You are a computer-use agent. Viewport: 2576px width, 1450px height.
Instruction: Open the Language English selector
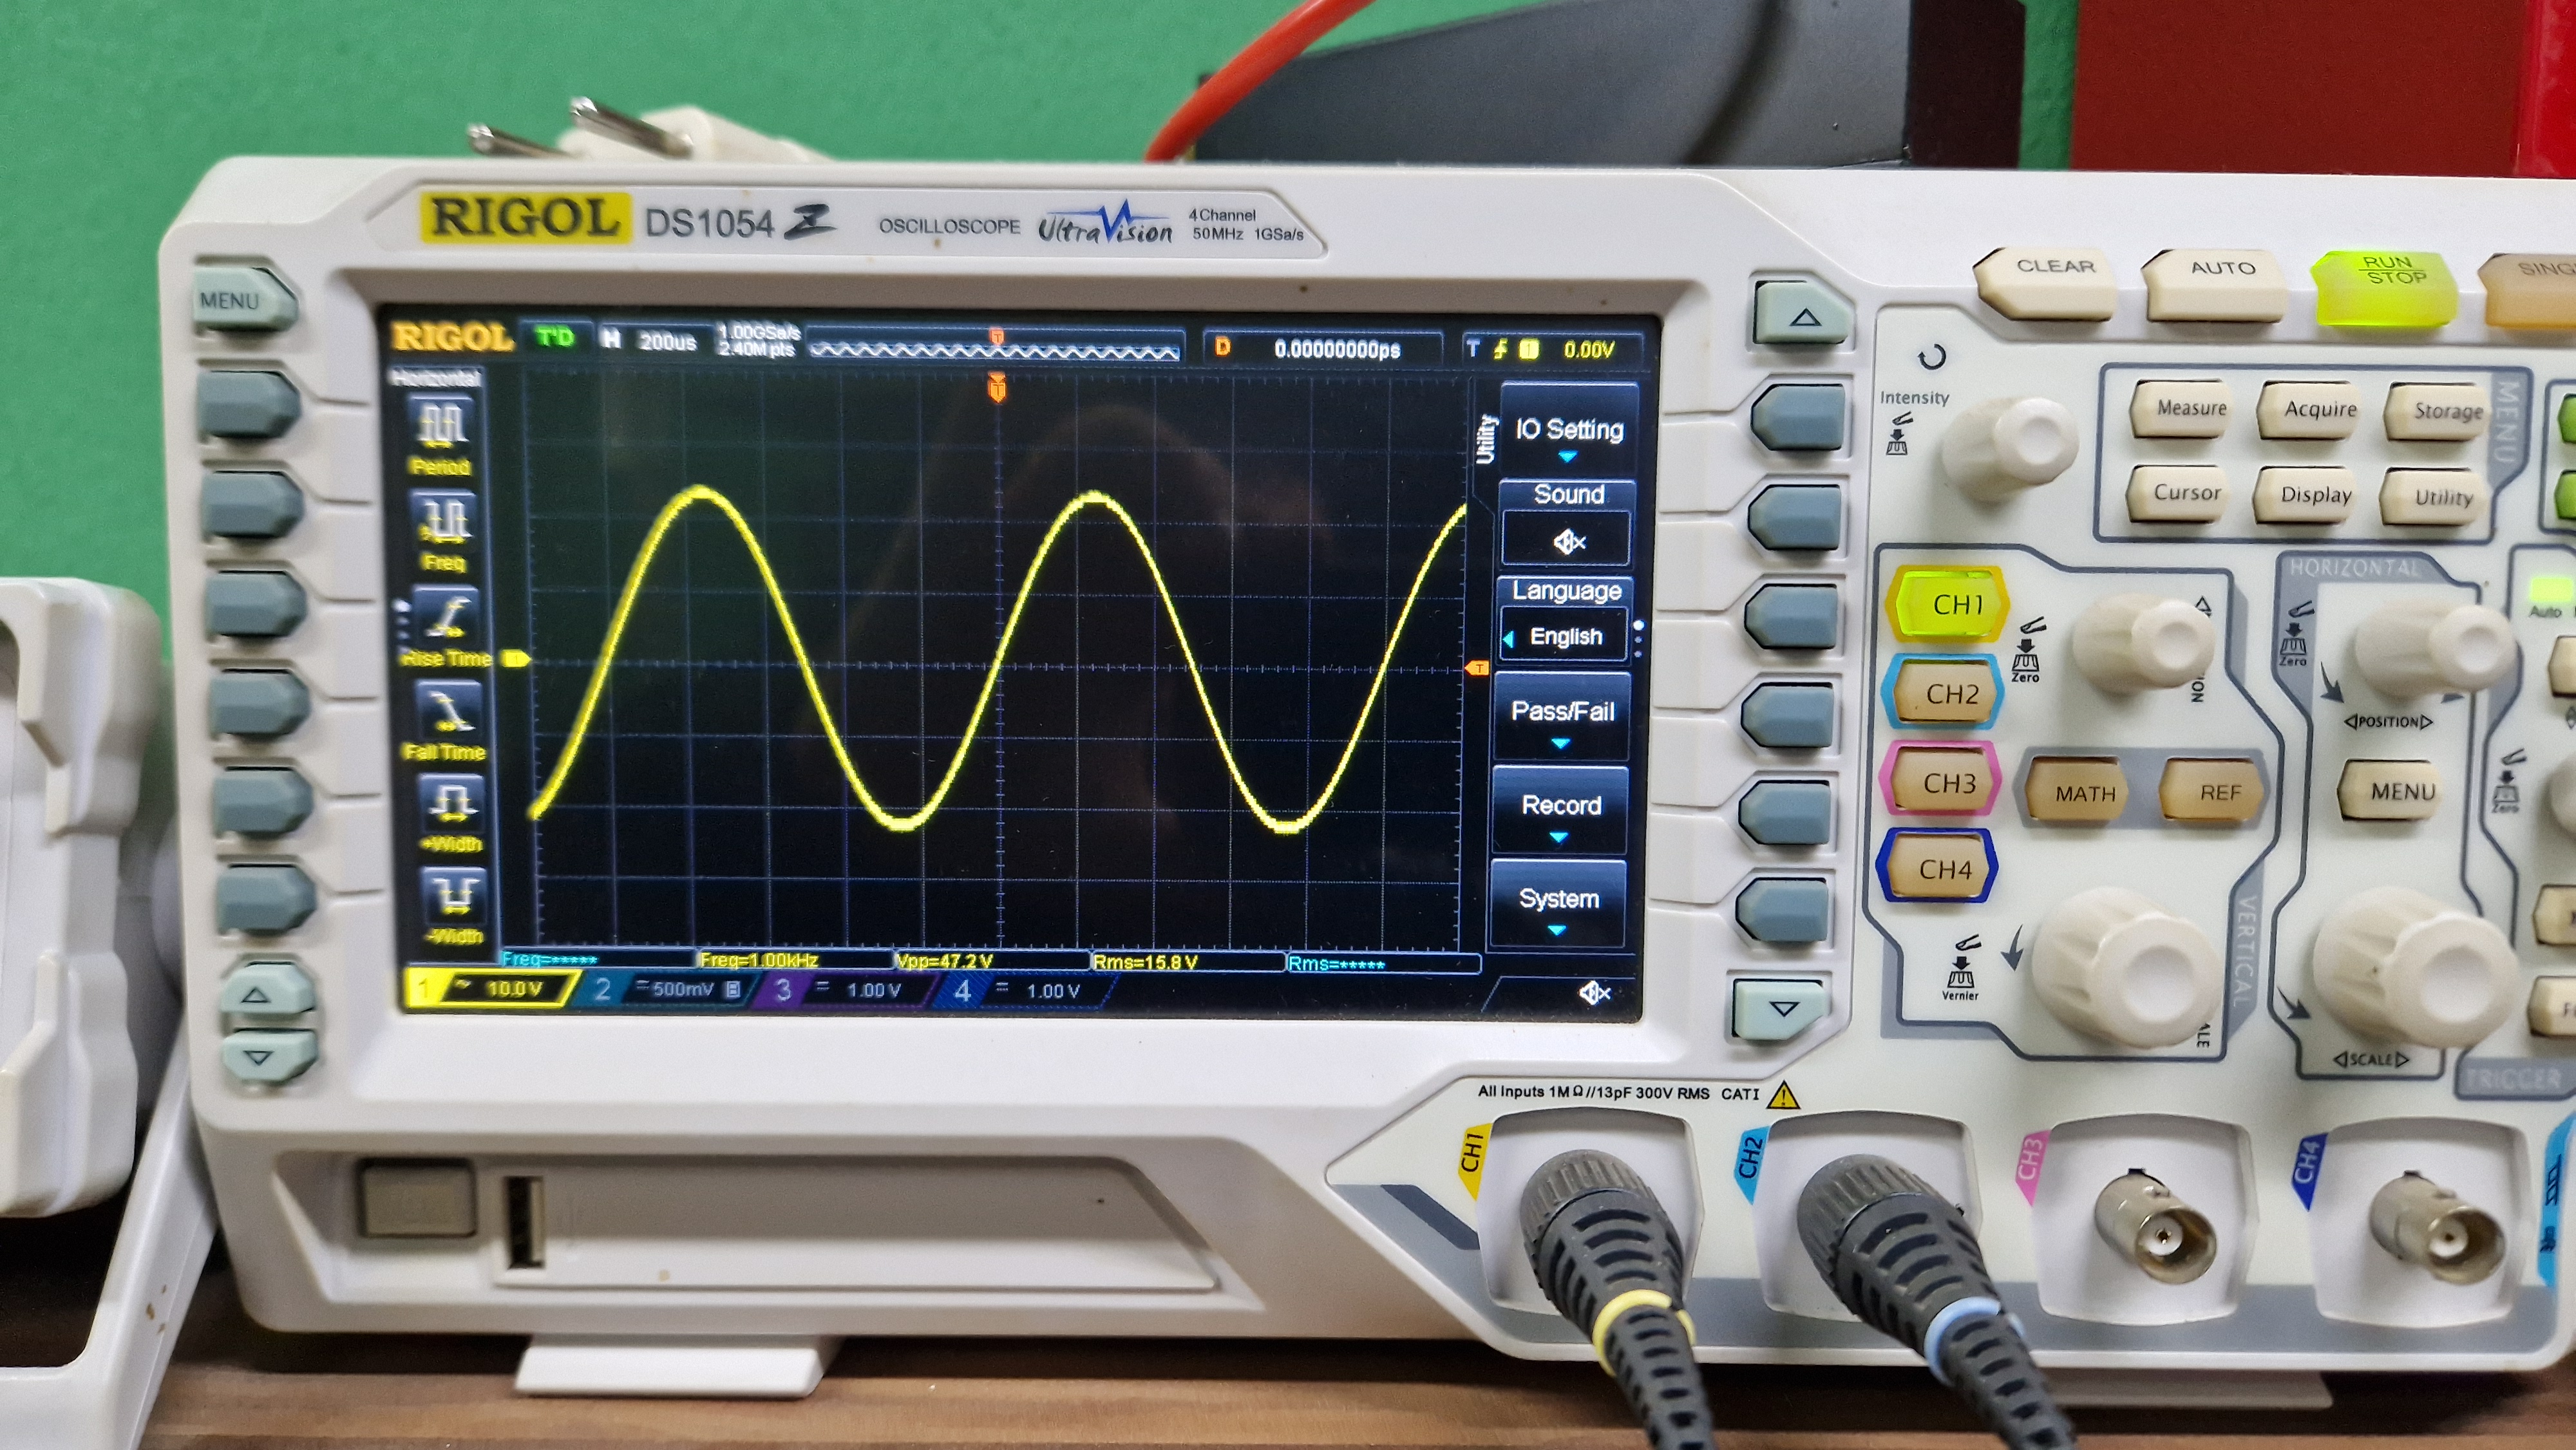(1566, 637)
